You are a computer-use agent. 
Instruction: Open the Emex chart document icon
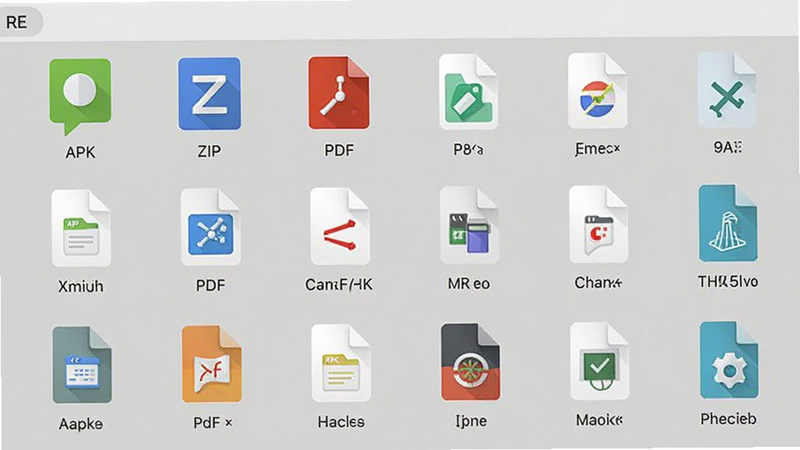click(x=597, y=91)
